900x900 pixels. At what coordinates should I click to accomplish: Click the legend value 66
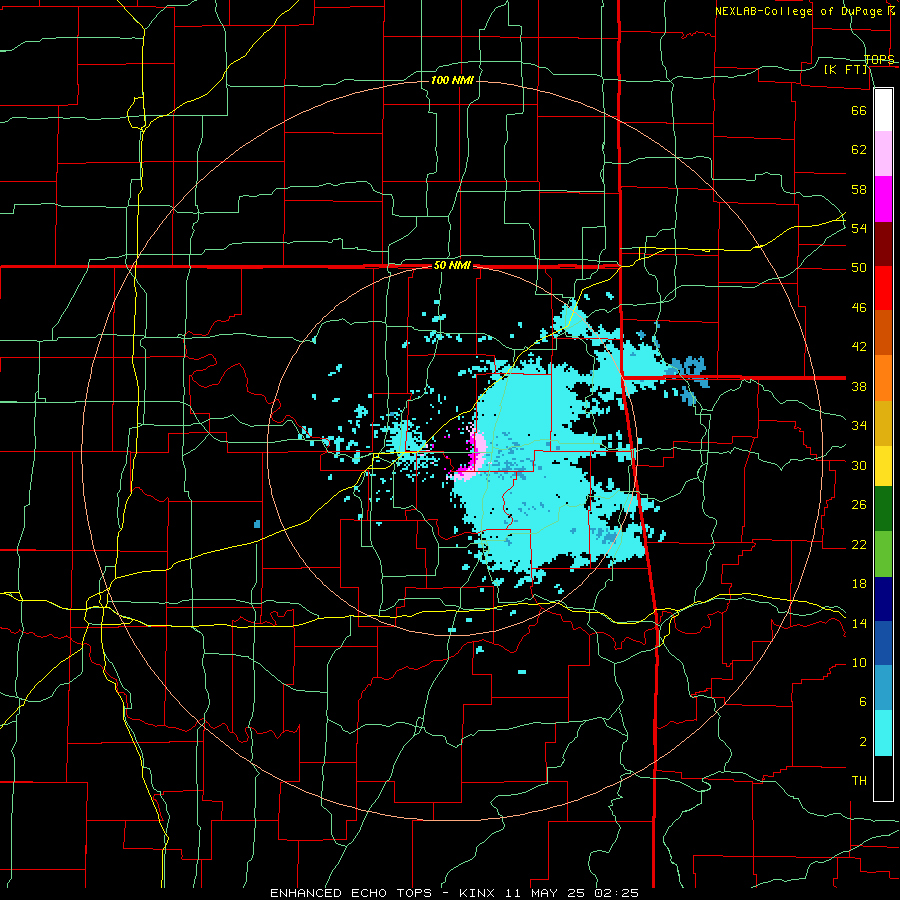point(859,110)
